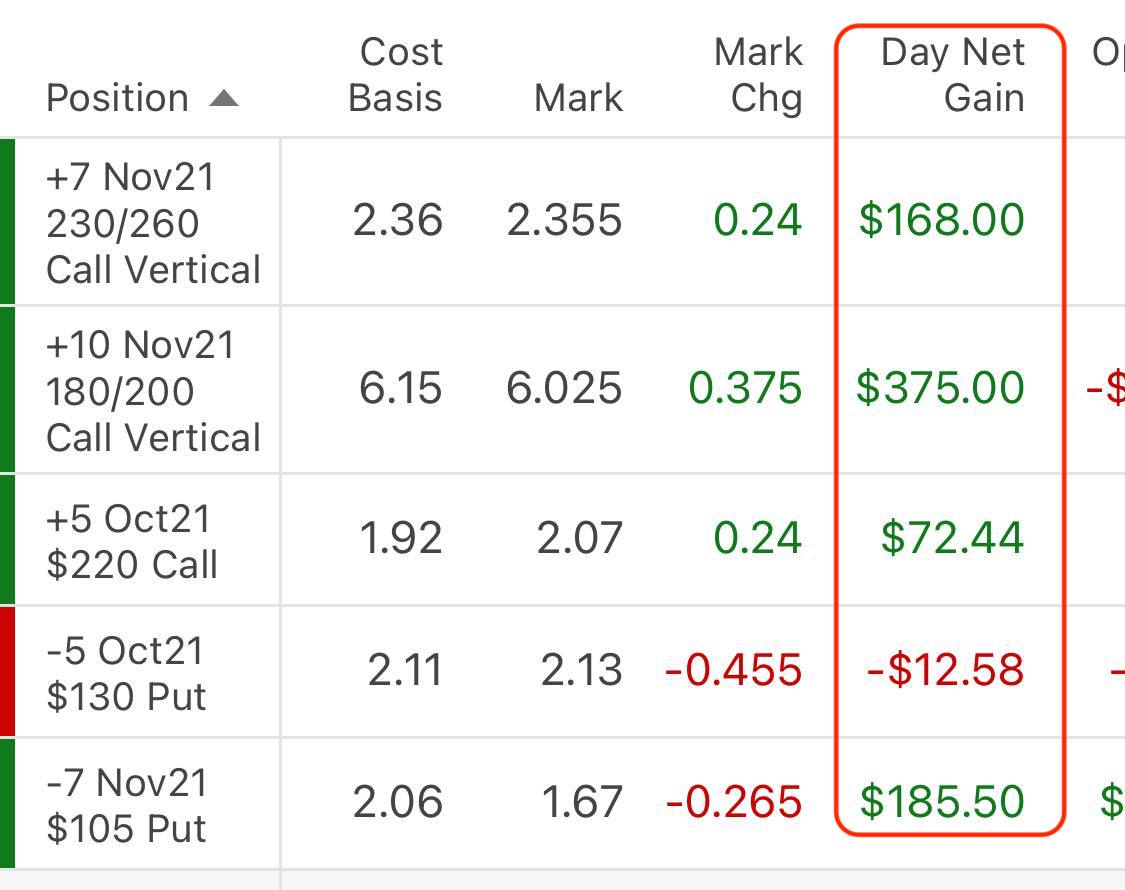Select the 6.15 cost basis cell
The height and width of the screenshot is (890, 1125).
400,388
